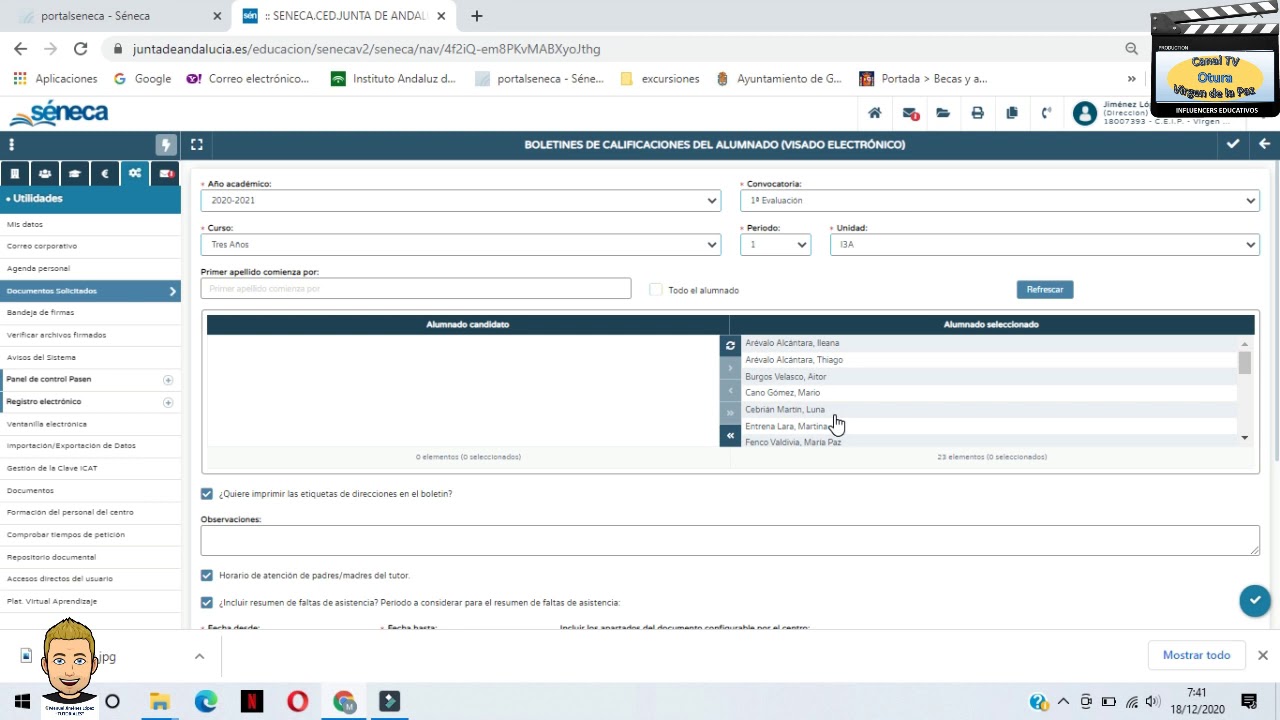
Task: Open File Explorer from taskbar
Action: (160, 701)
